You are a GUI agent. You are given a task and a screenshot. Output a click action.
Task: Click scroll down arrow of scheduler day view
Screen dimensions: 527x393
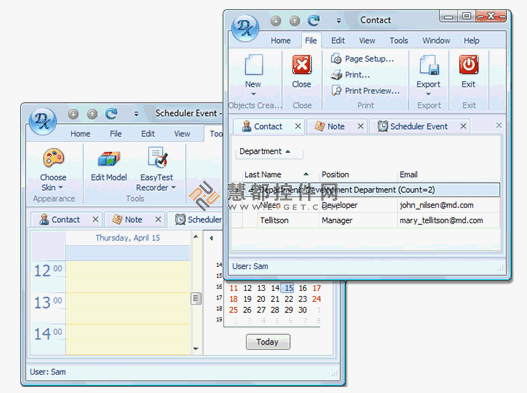[196, 349]
